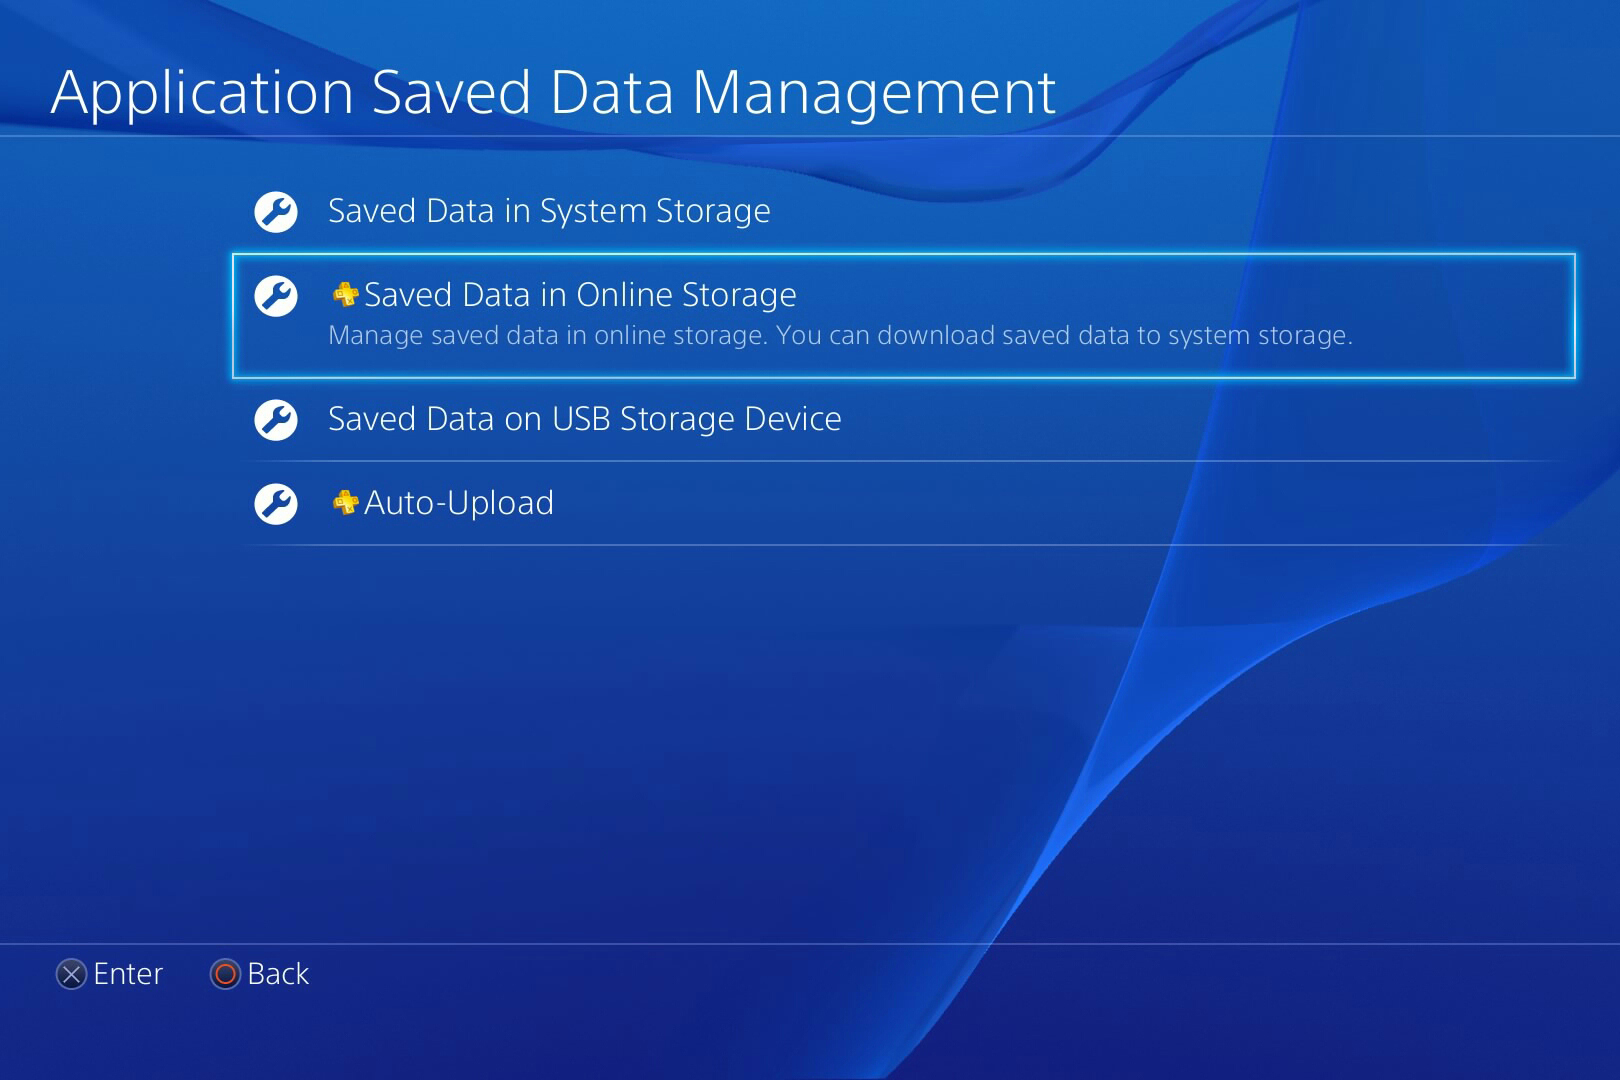Click PlayStation Plus icon before Auto-Upload label

pyautogui.click(x=345, y=502)
